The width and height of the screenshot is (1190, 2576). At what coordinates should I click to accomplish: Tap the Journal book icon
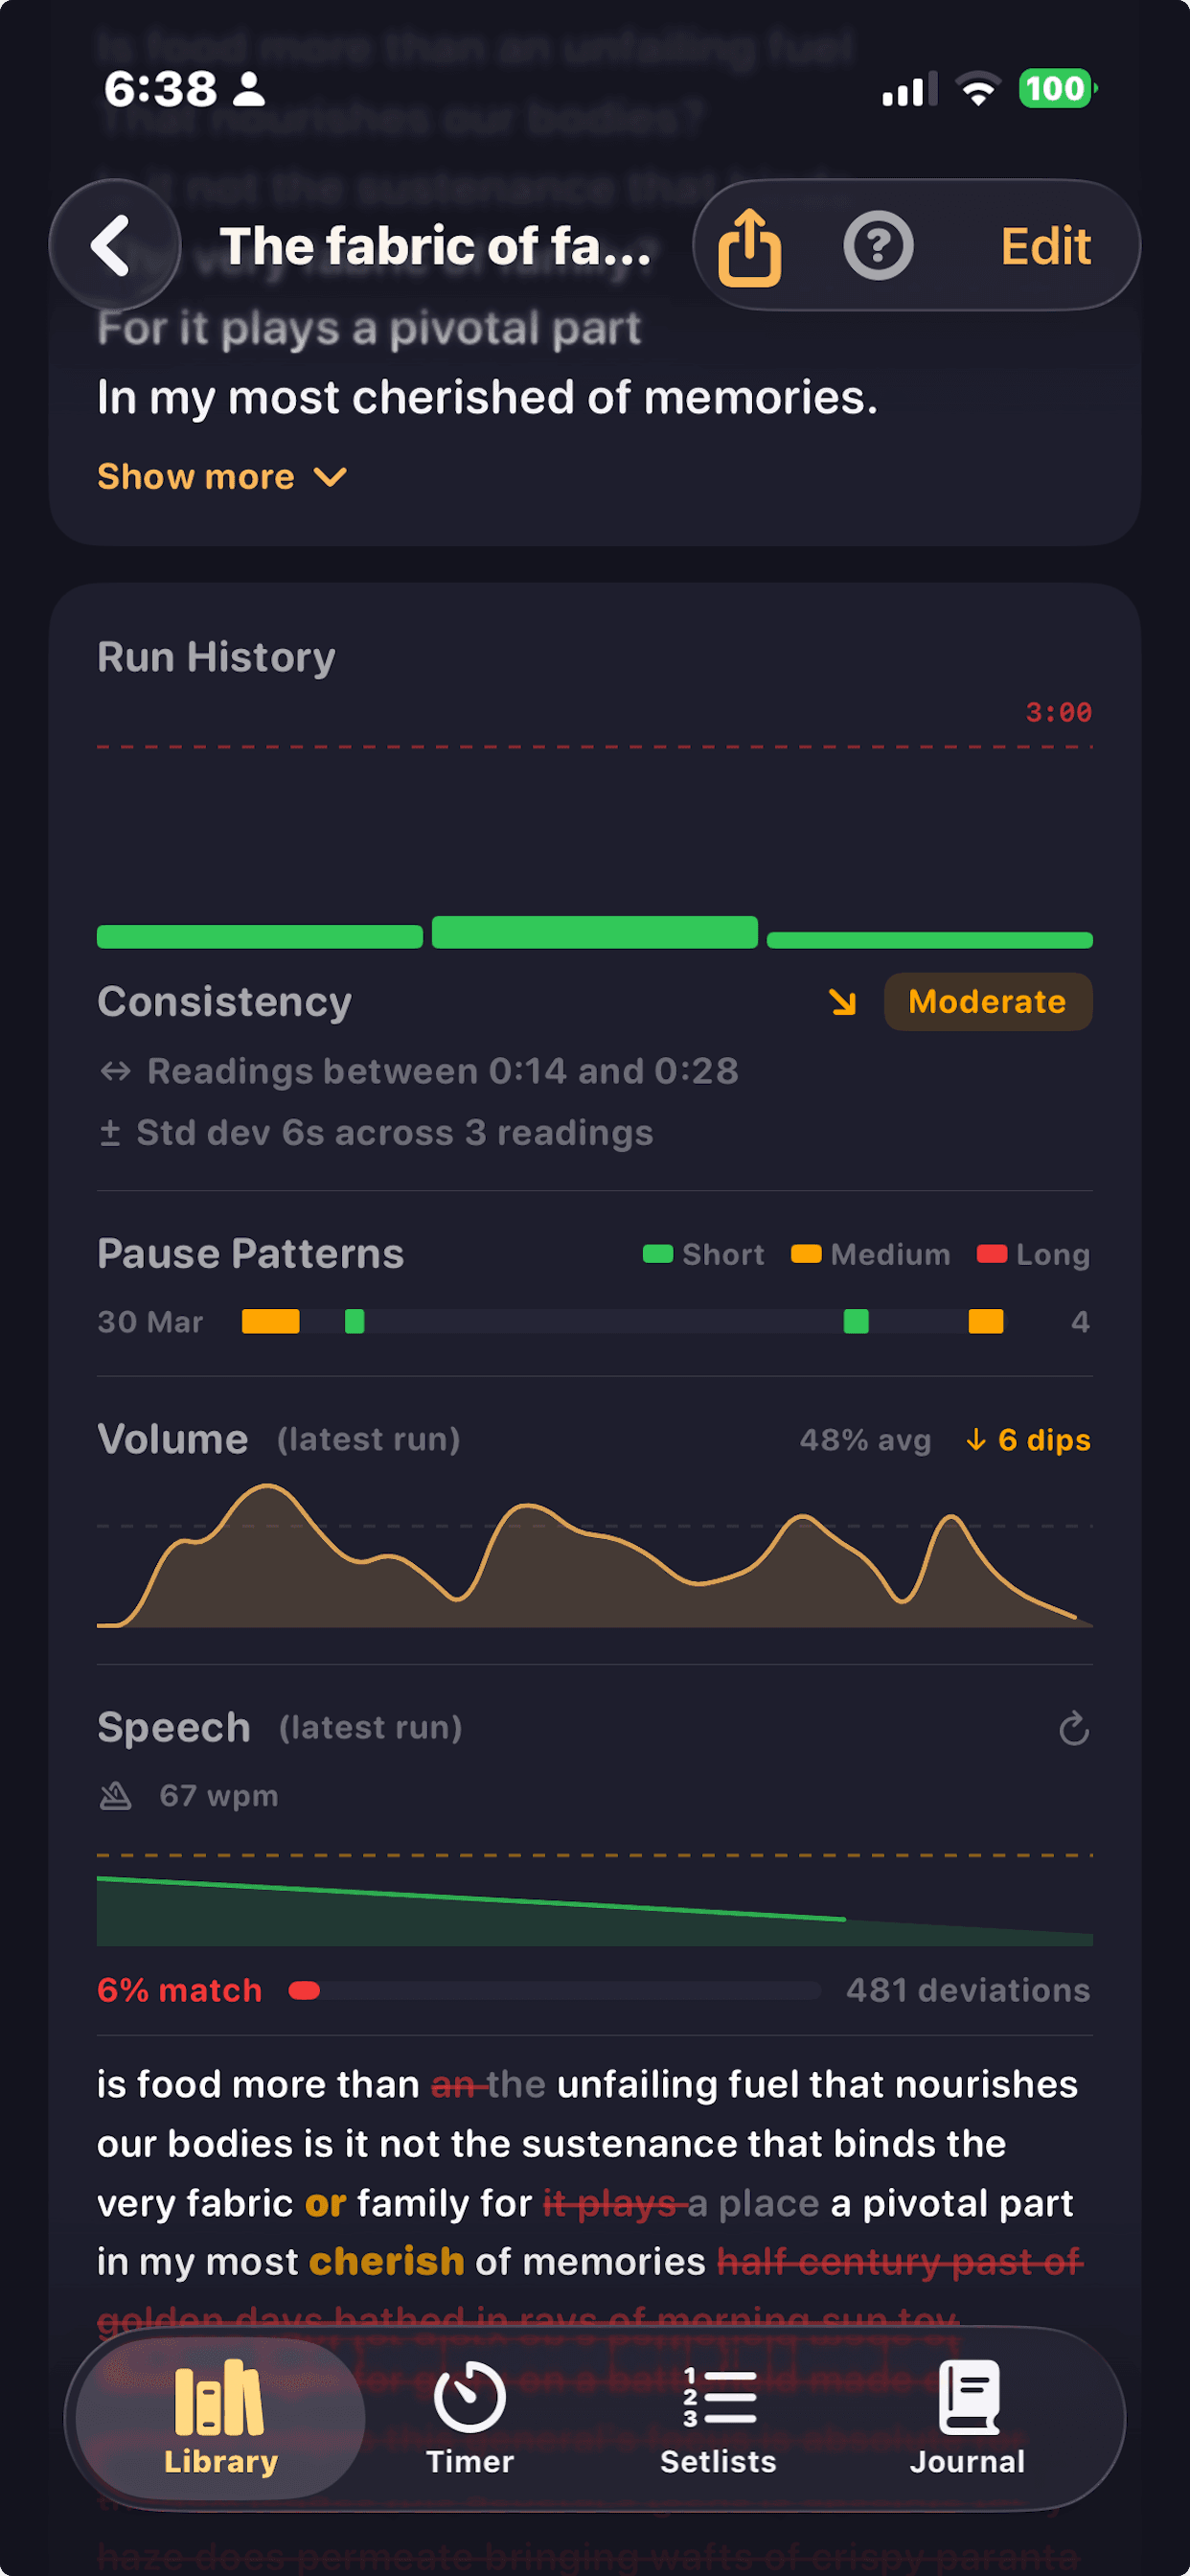coord(967,2398)
